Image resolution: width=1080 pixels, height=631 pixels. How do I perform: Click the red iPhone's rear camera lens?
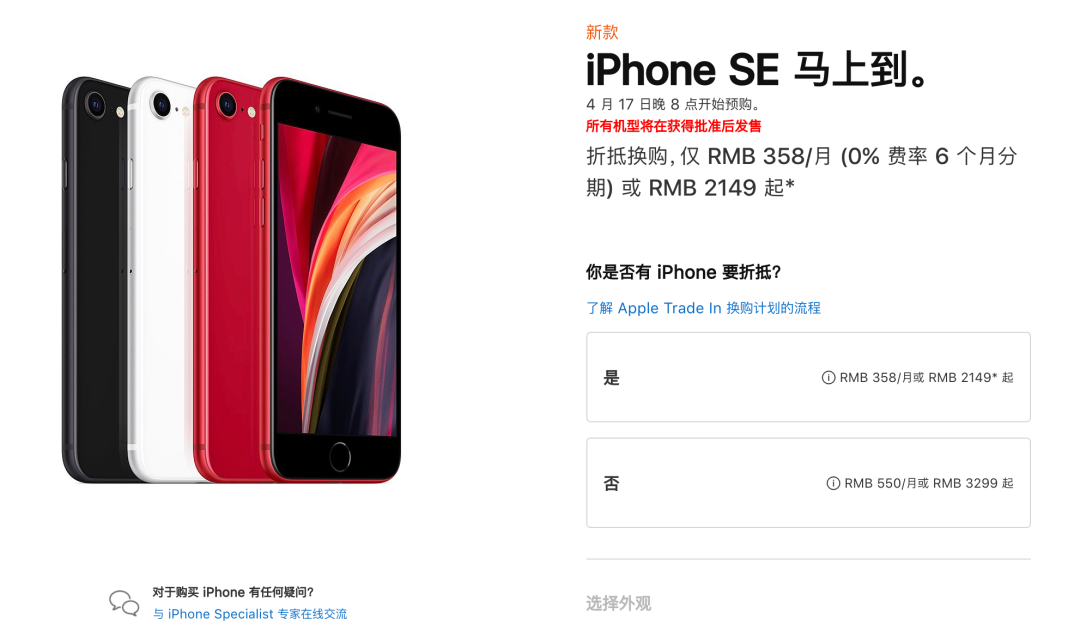(227, 105)
